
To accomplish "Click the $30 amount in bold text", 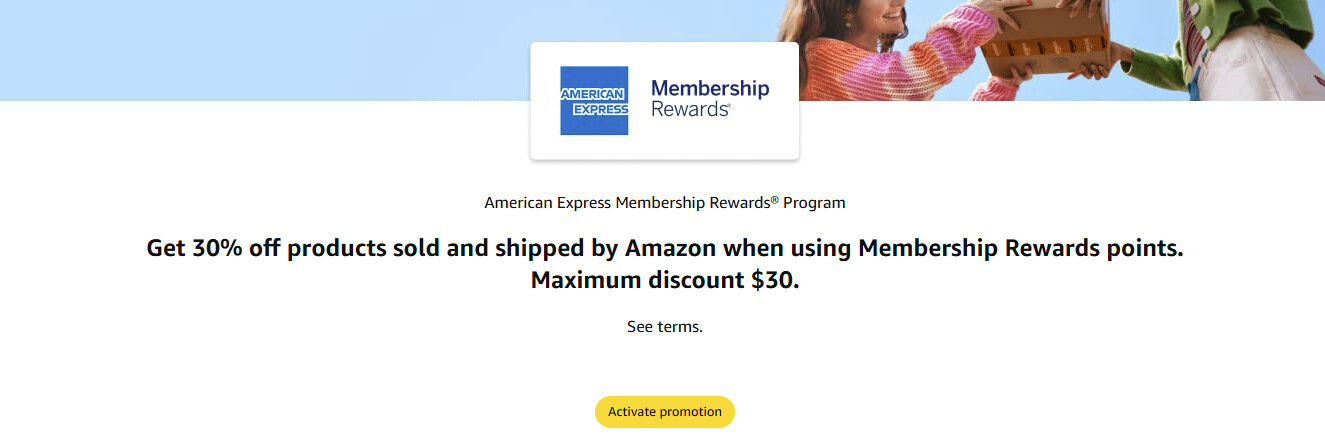I will point(772,280).
